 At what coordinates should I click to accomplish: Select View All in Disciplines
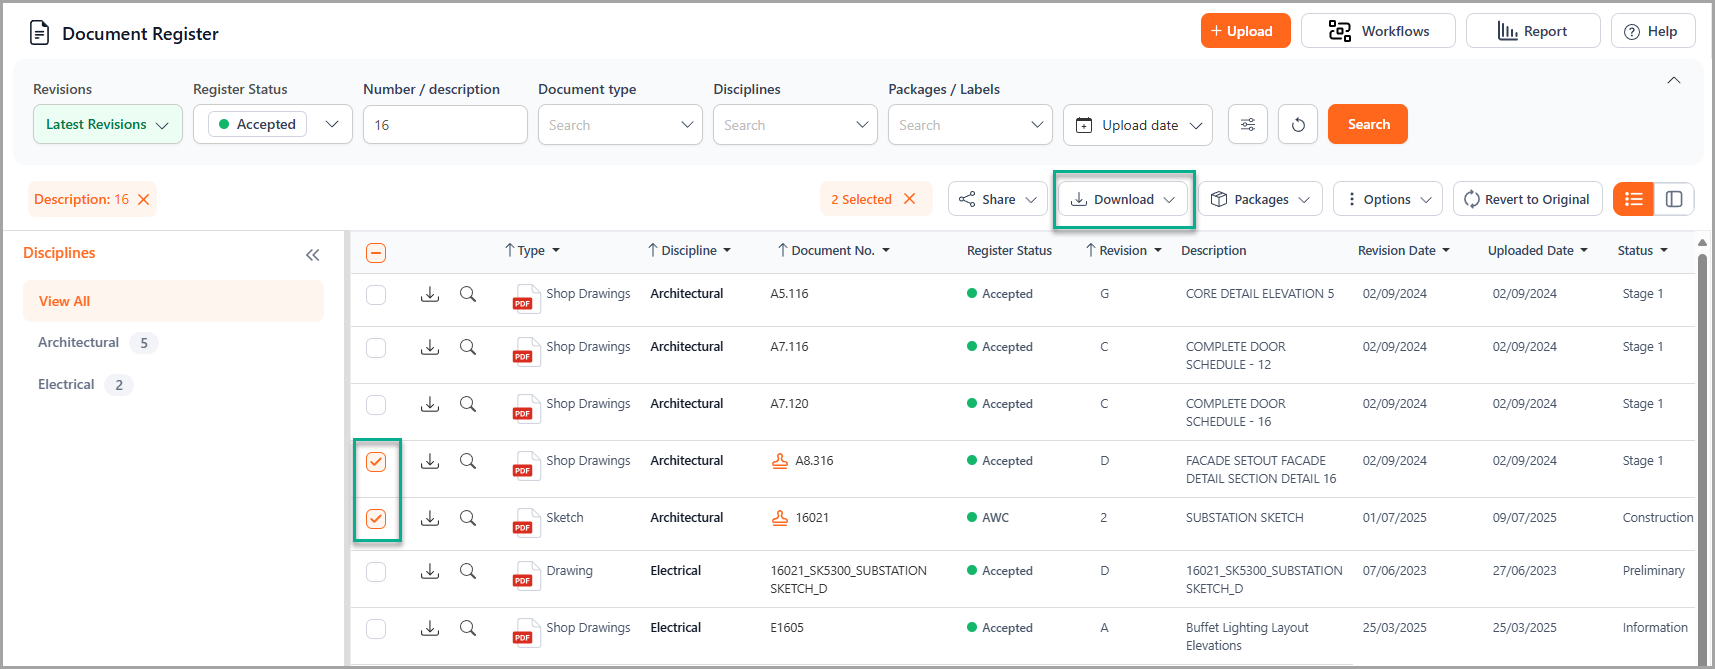point(65,301)
